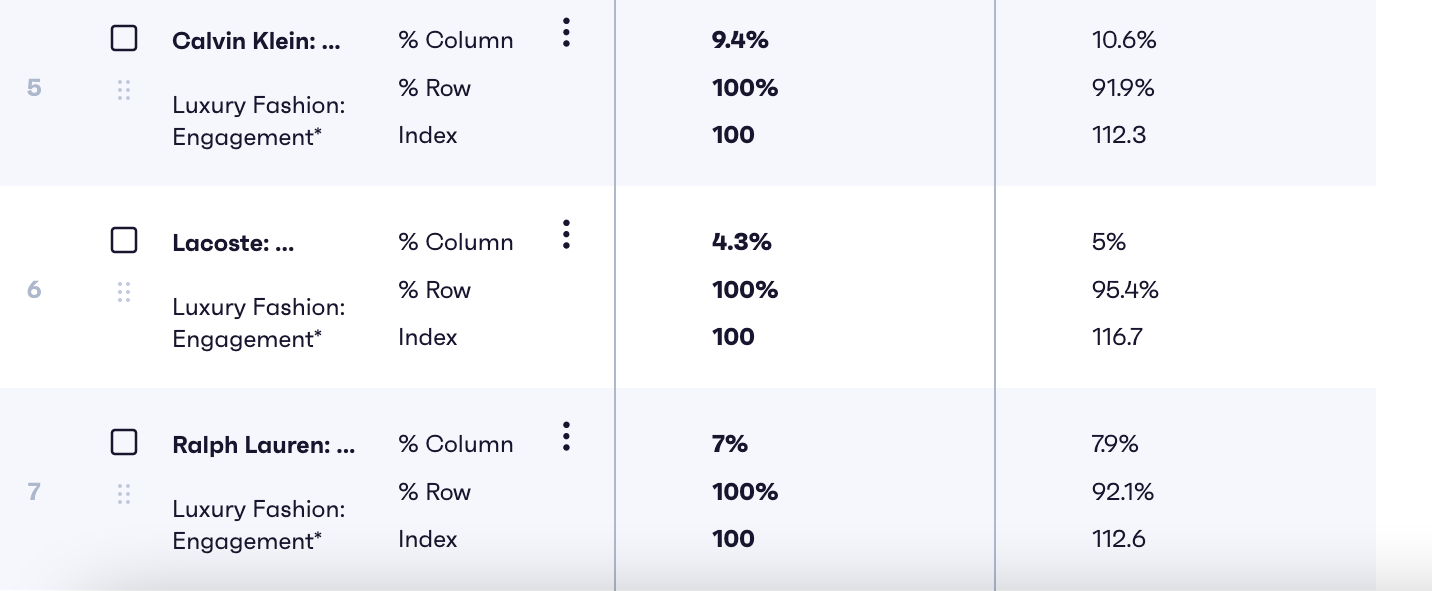Open the Calvin Klein row options menu
Screen dimensions: 1432x591
tap(566, 33)
